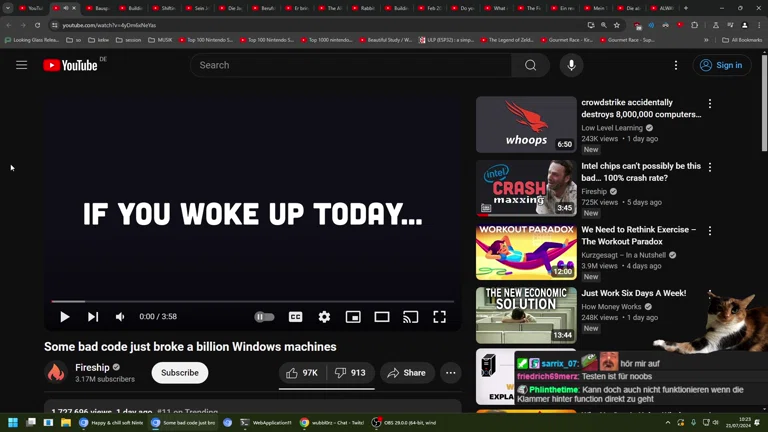
Task: Switch to the first 'YouTu' tab
Action: click(31, 8)
